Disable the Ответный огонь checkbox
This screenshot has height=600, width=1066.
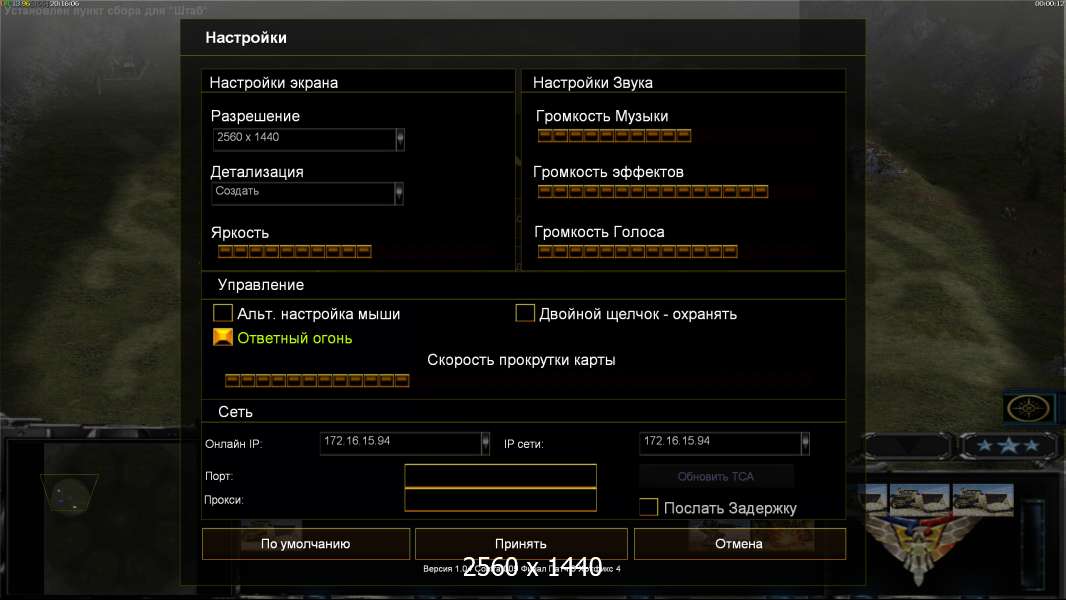click(x=223, y=338)
